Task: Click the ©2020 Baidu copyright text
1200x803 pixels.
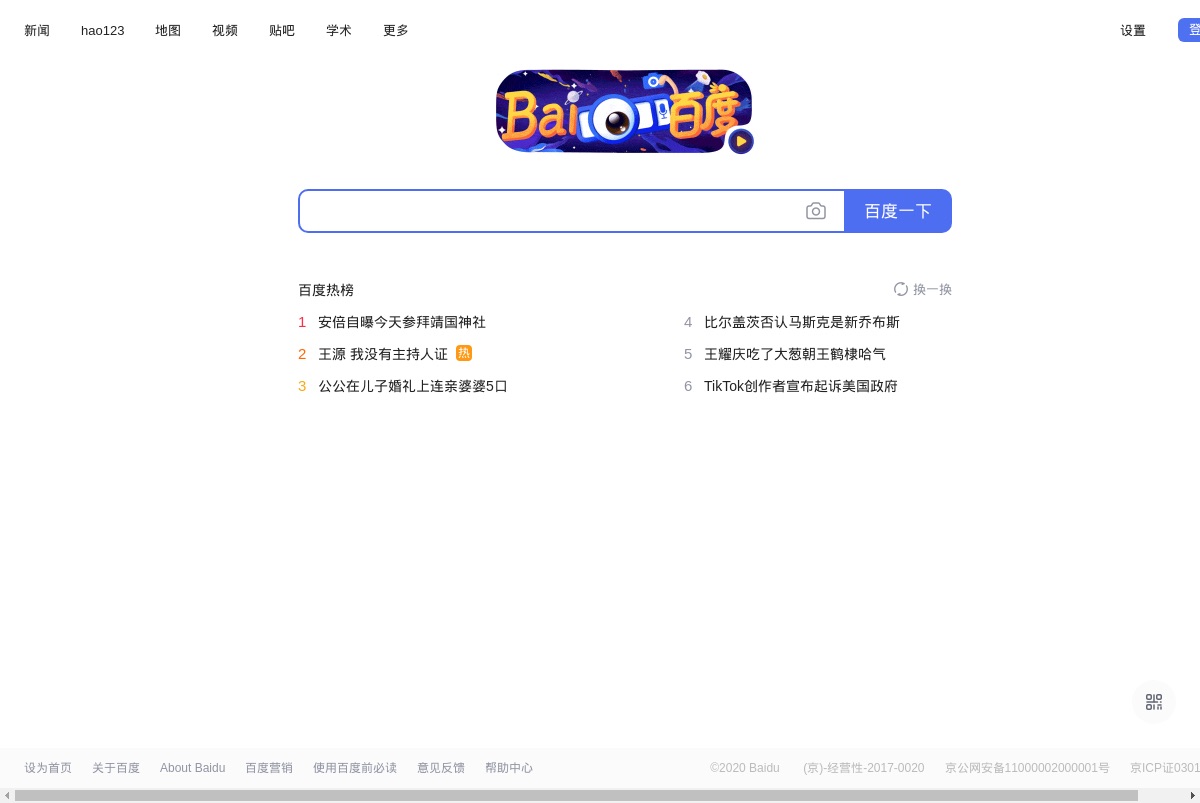Action: coord(745,768)
